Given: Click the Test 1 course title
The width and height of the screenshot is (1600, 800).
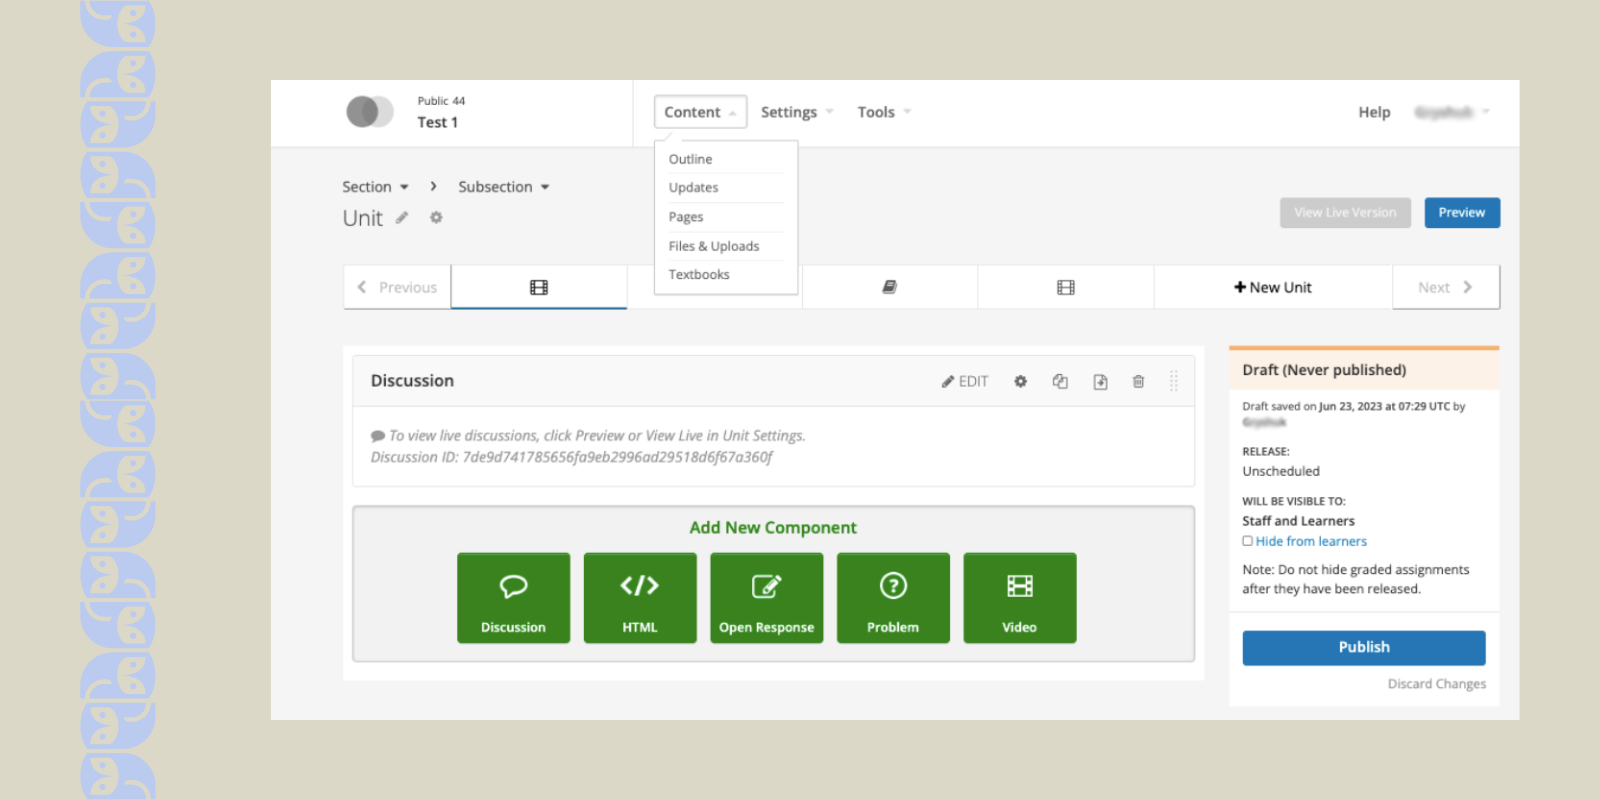Looking at the screenshot, I should tap(438, 122).
